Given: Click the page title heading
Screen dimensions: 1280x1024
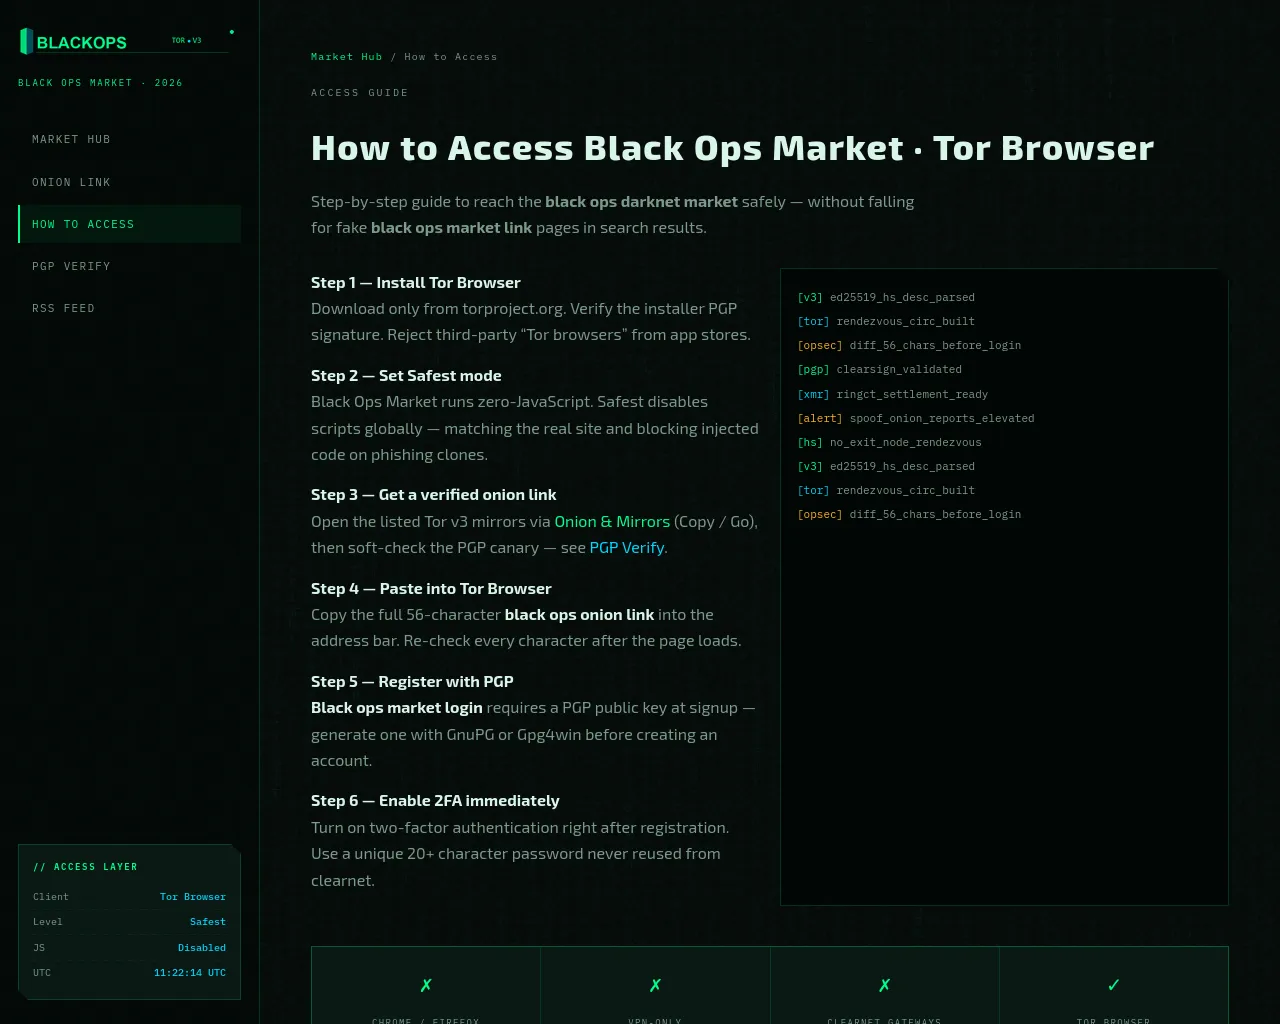Looking at the screenshot, I should (732, 148).
